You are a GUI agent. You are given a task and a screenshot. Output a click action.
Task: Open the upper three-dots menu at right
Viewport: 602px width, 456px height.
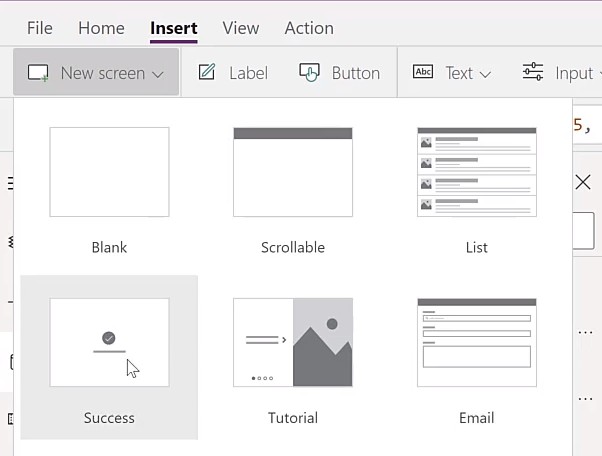coord(585,332)
